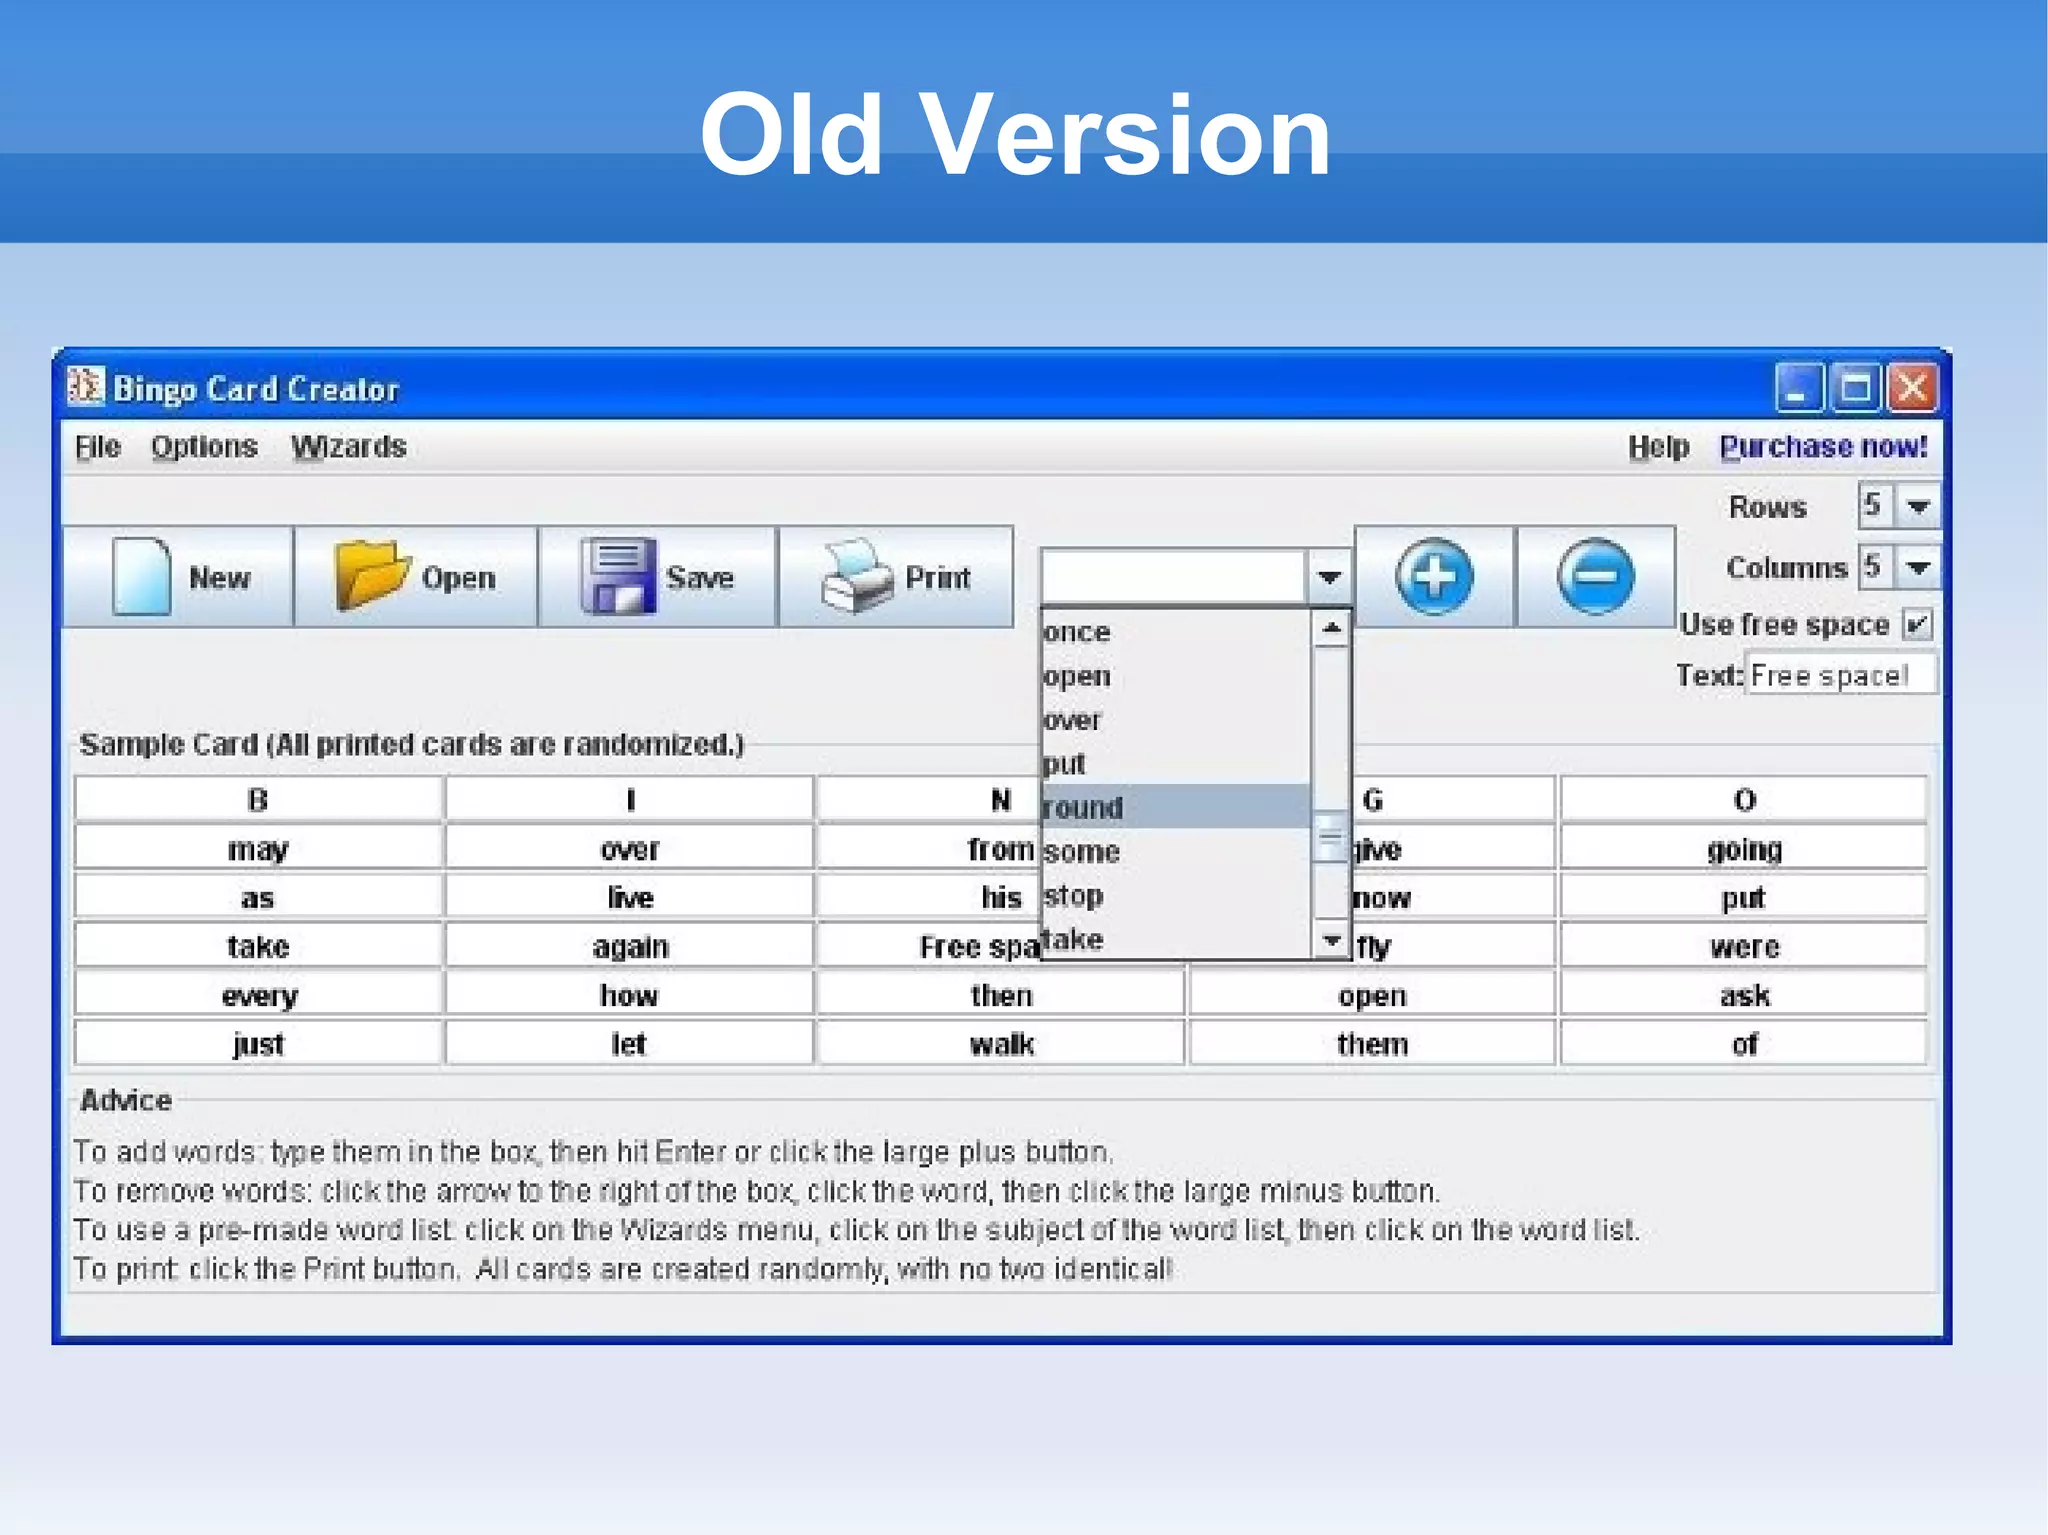Click the Bingo Card Creator title bar icon
Screen dimensions: 2048x1535
point(85,386)
